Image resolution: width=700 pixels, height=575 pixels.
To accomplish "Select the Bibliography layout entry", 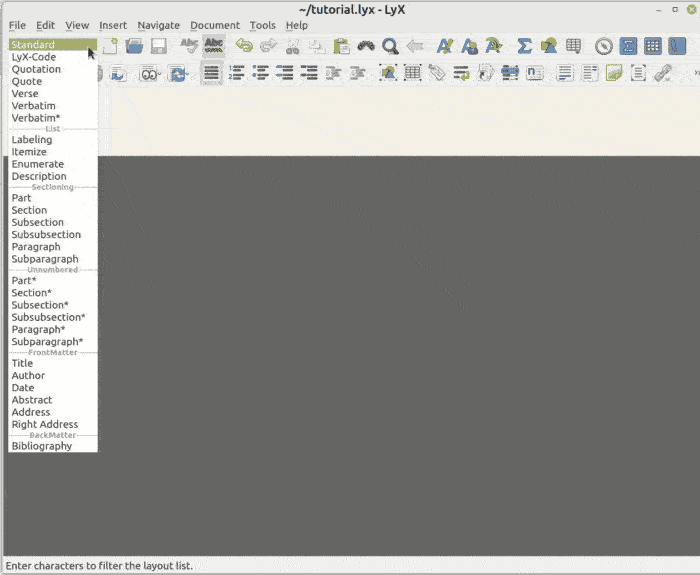I will [x=42, y=446].
